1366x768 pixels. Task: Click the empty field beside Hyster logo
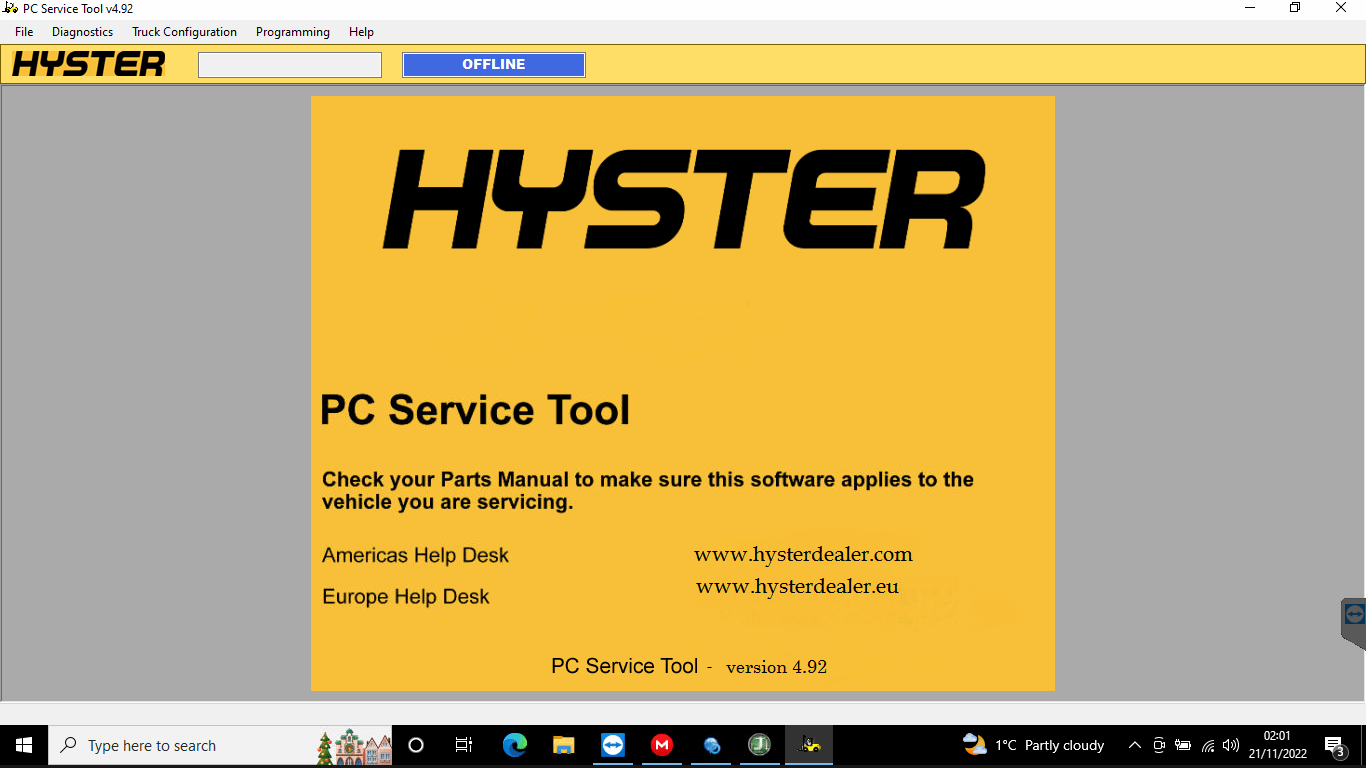click(290, 65)
